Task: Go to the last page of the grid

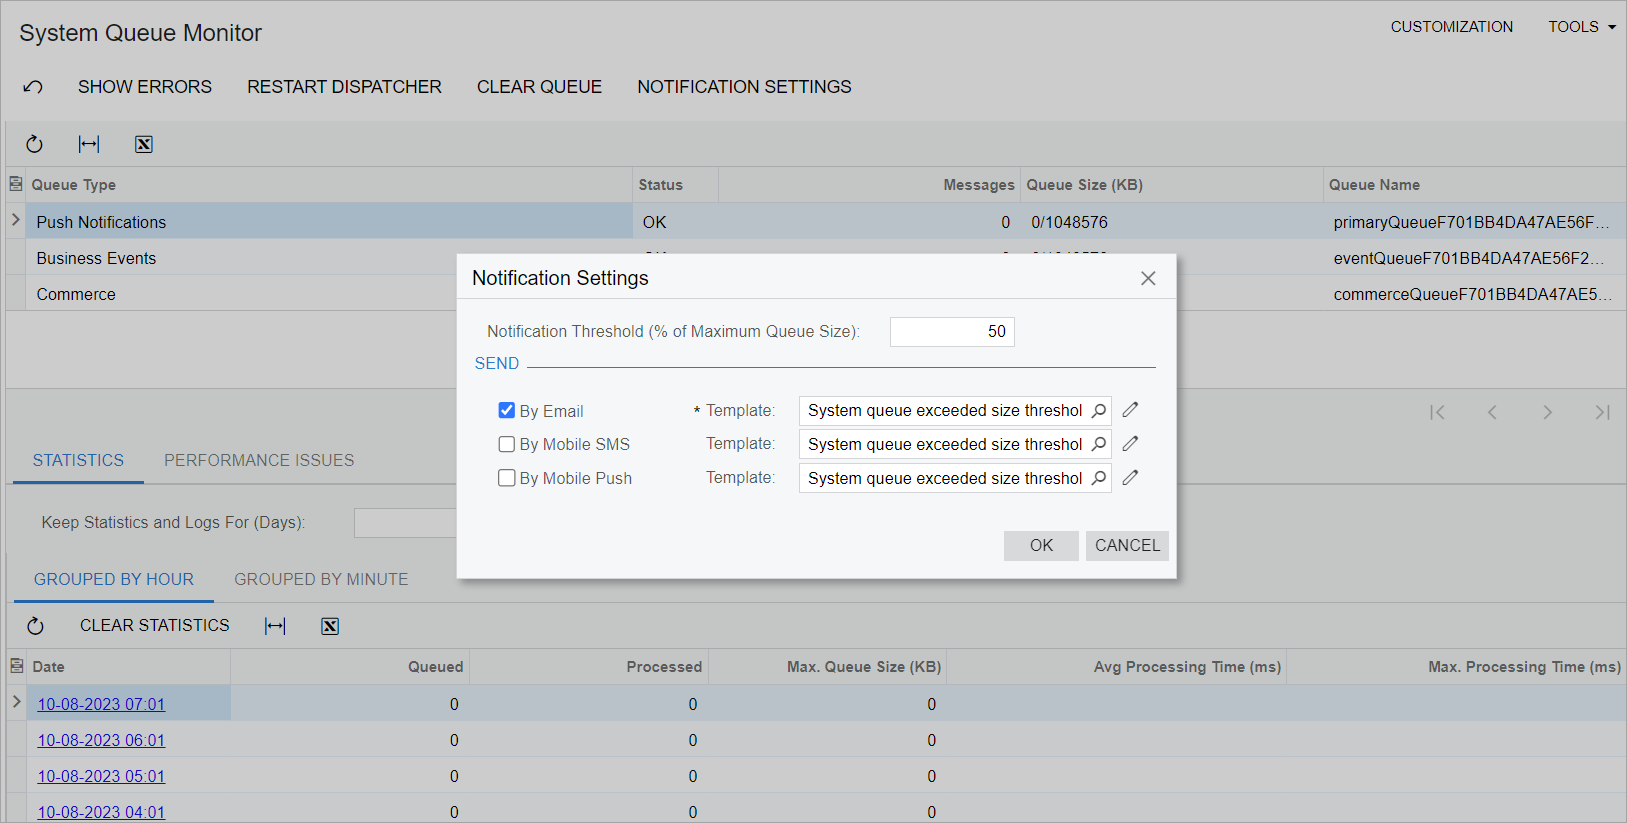Action: [1602, 412]
